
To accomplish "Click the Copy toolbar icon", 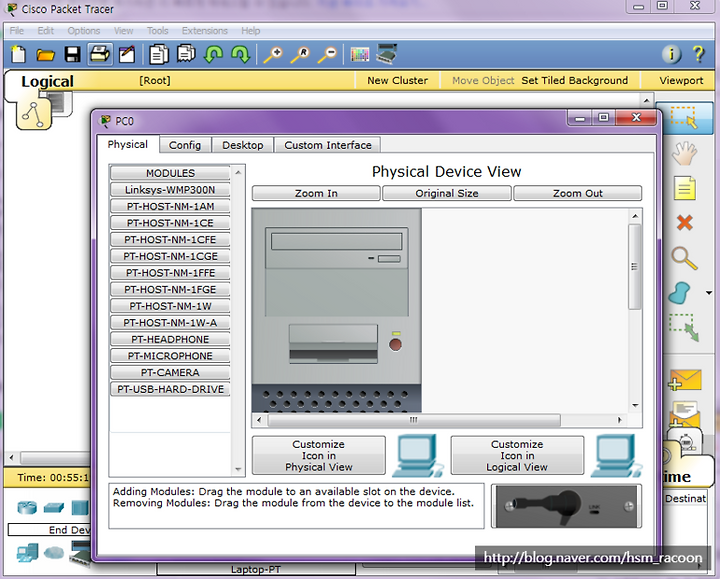I will coord(159,54).
